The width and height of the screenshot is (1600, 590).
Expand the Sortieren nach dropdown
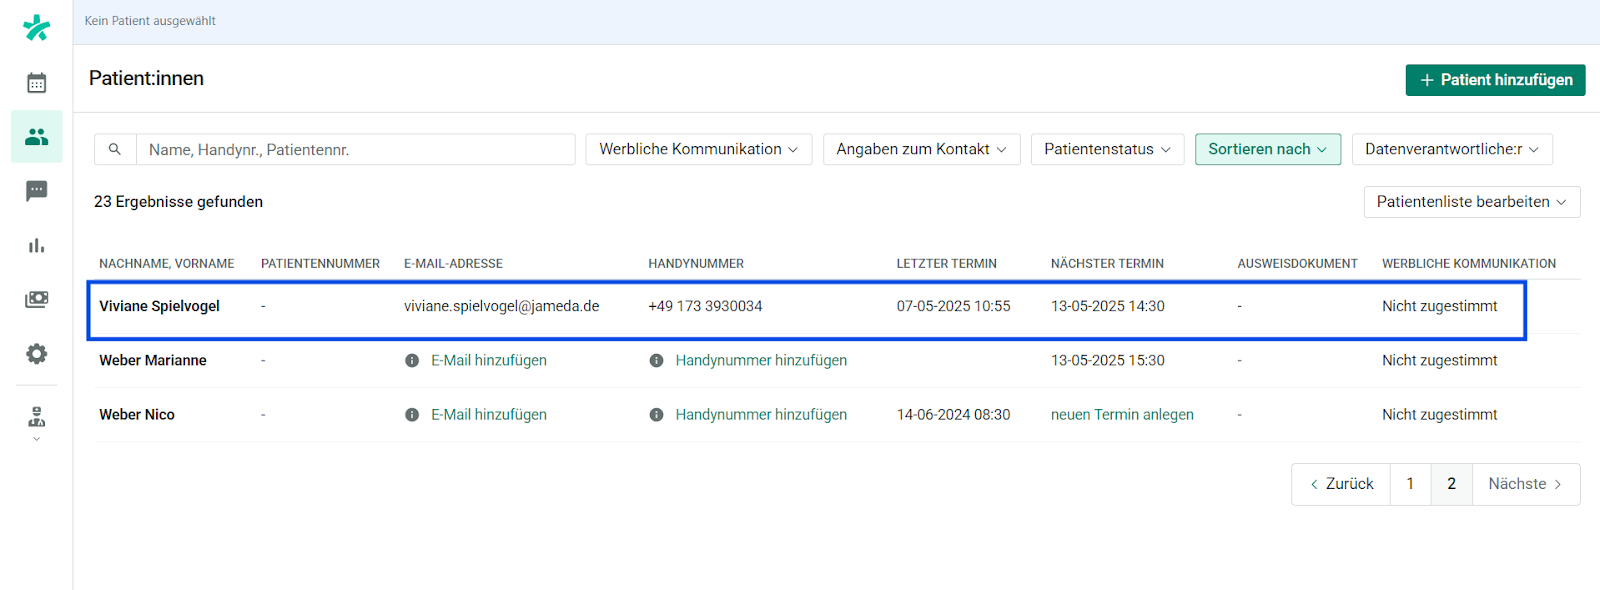pos(1268,149)
